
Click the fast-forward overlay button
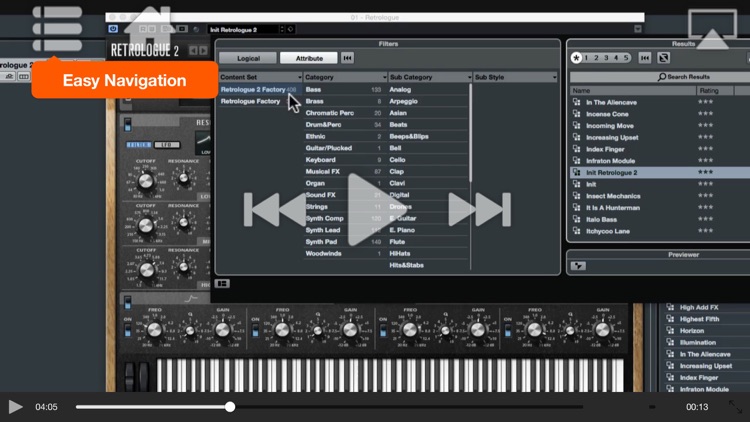(x=462, y=210)
